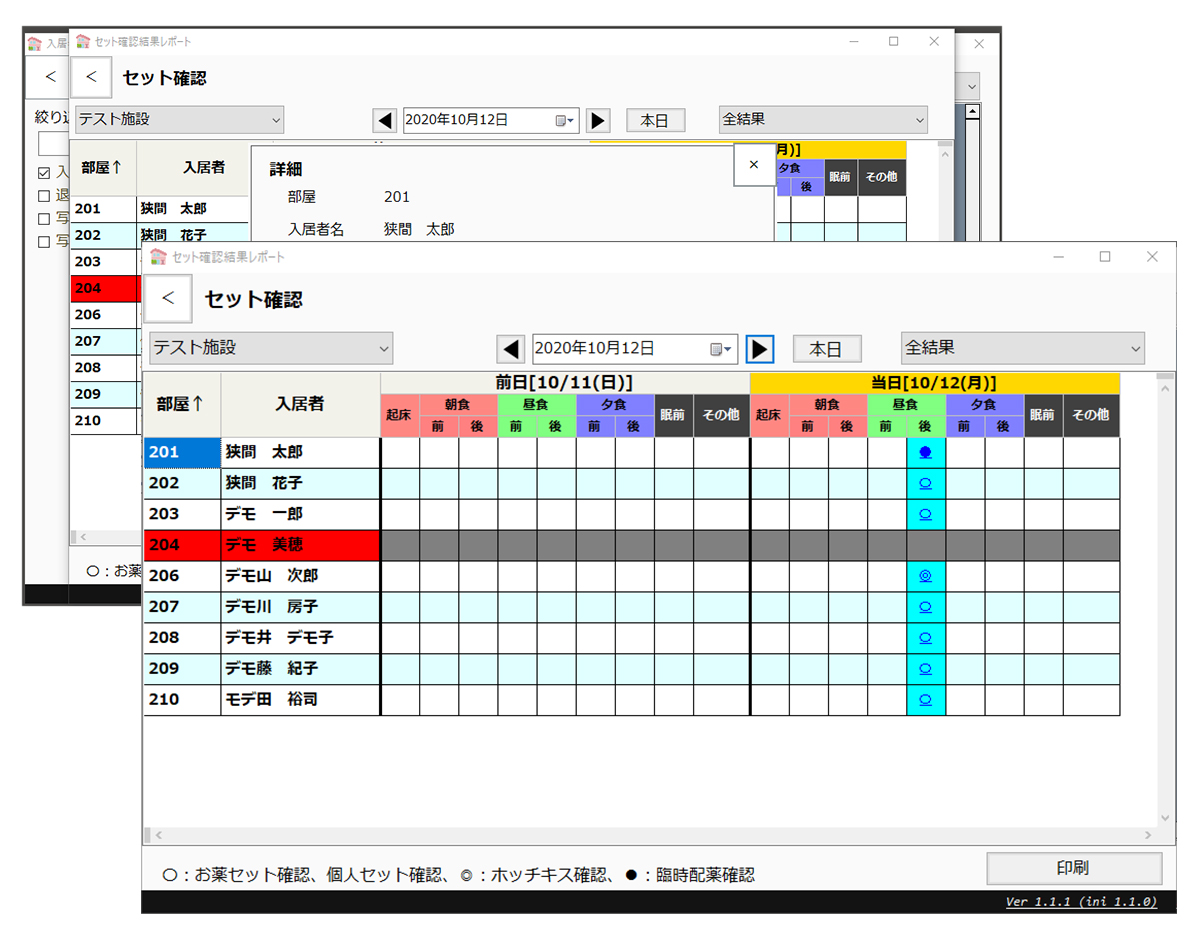Sort by the 部屋↑ column header in front table

pyautogui.click(x=181, y=404)
